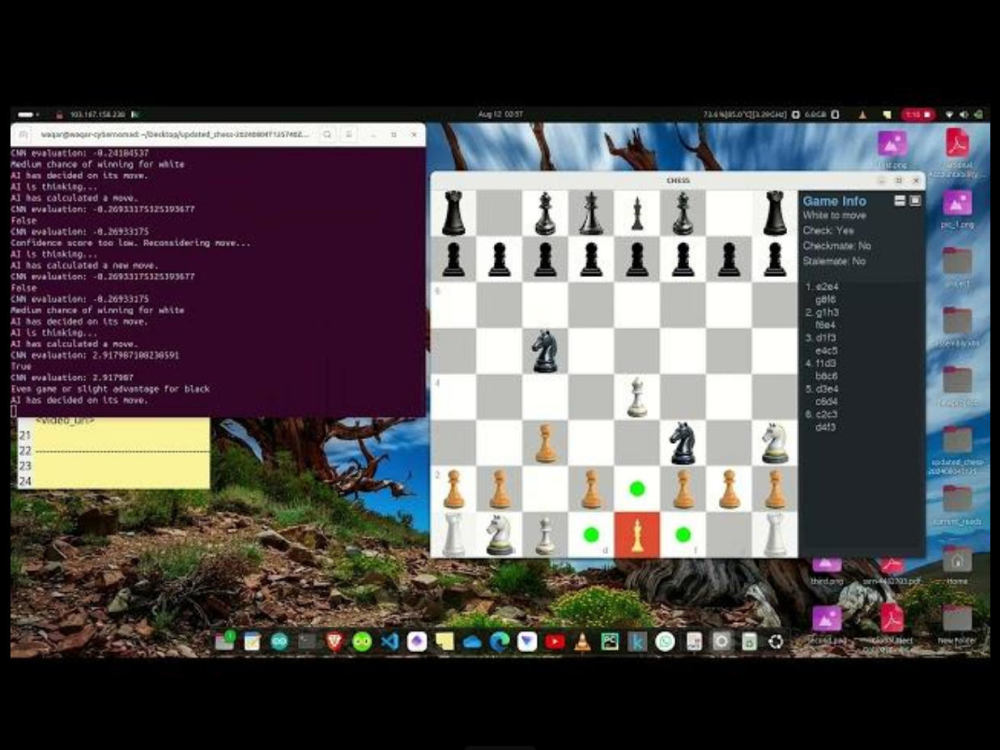Image resolution: width=1000 pixels, height=750 pixels.
Task: Click the black knight on c5
Action: pyautogui.click(x=545, y=351)
